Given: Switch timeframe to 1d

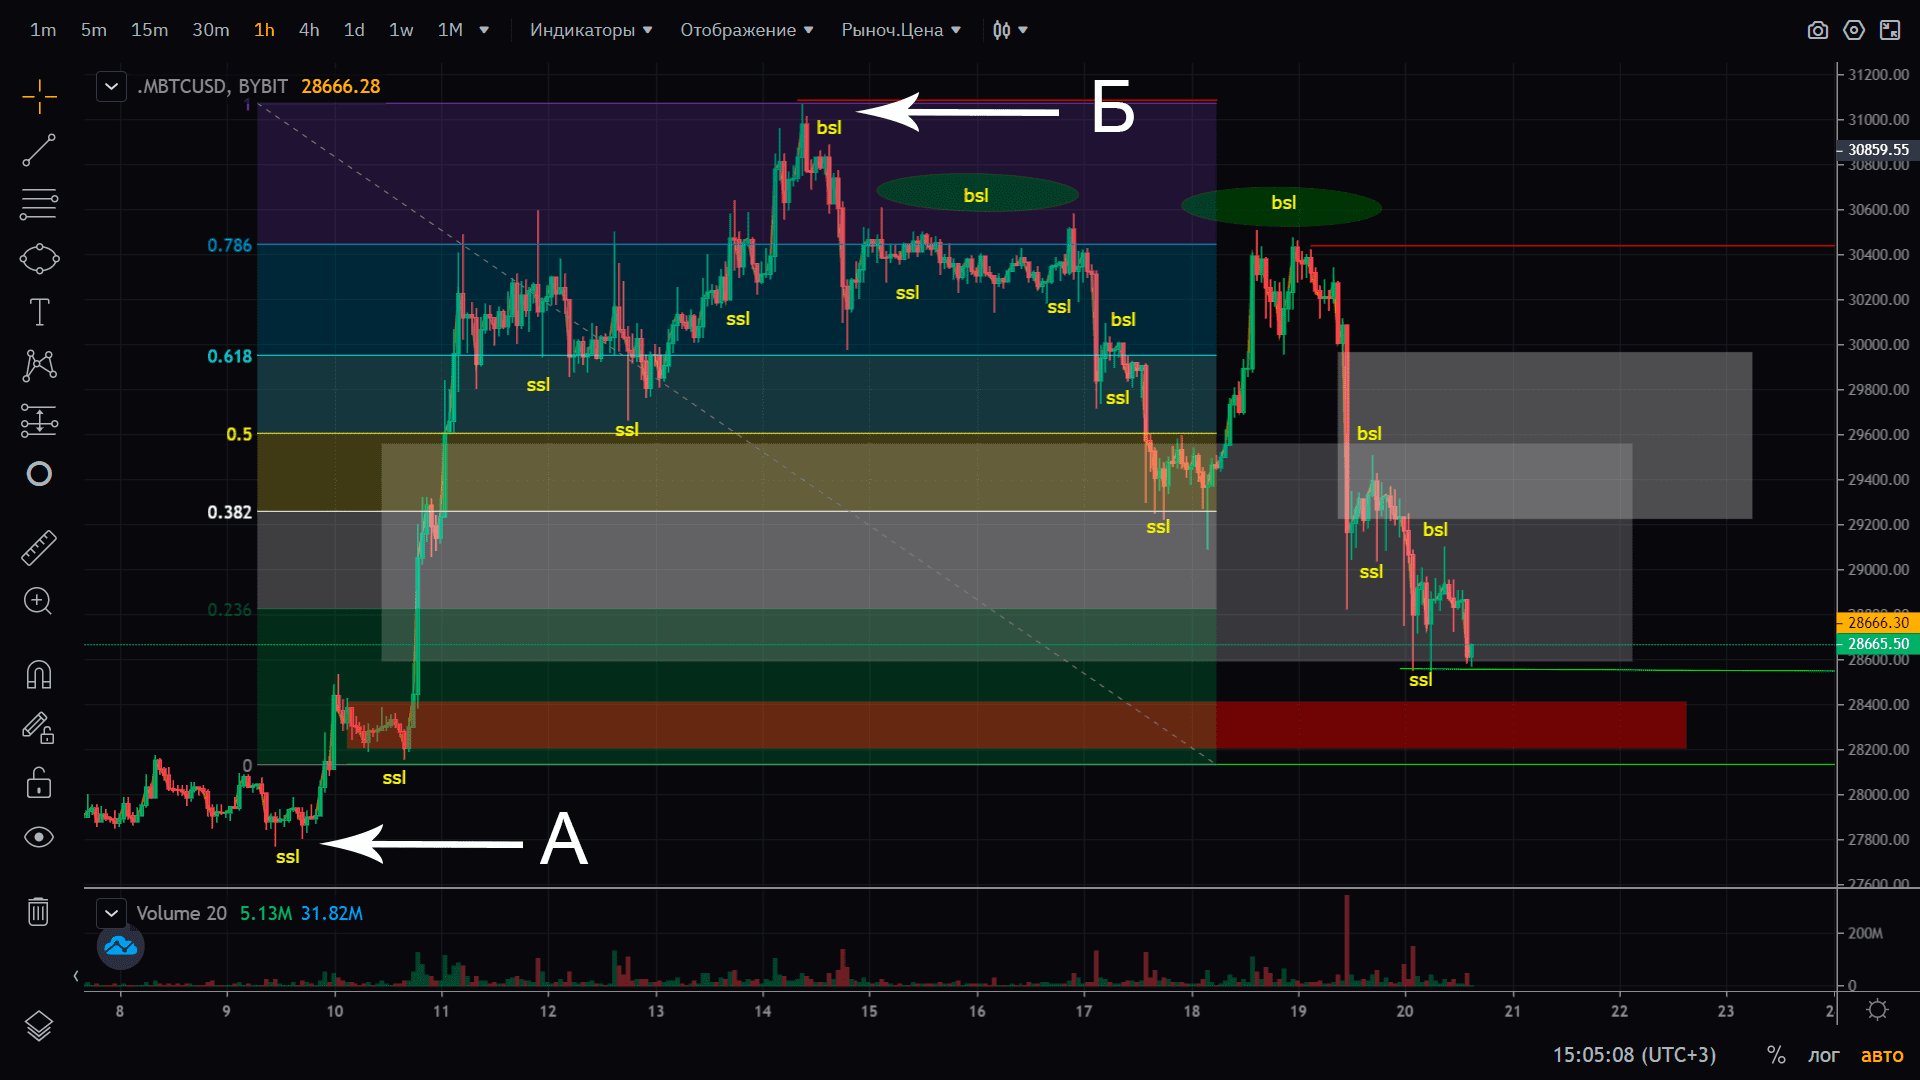Looking at the screenshot, I should (354, 30).
